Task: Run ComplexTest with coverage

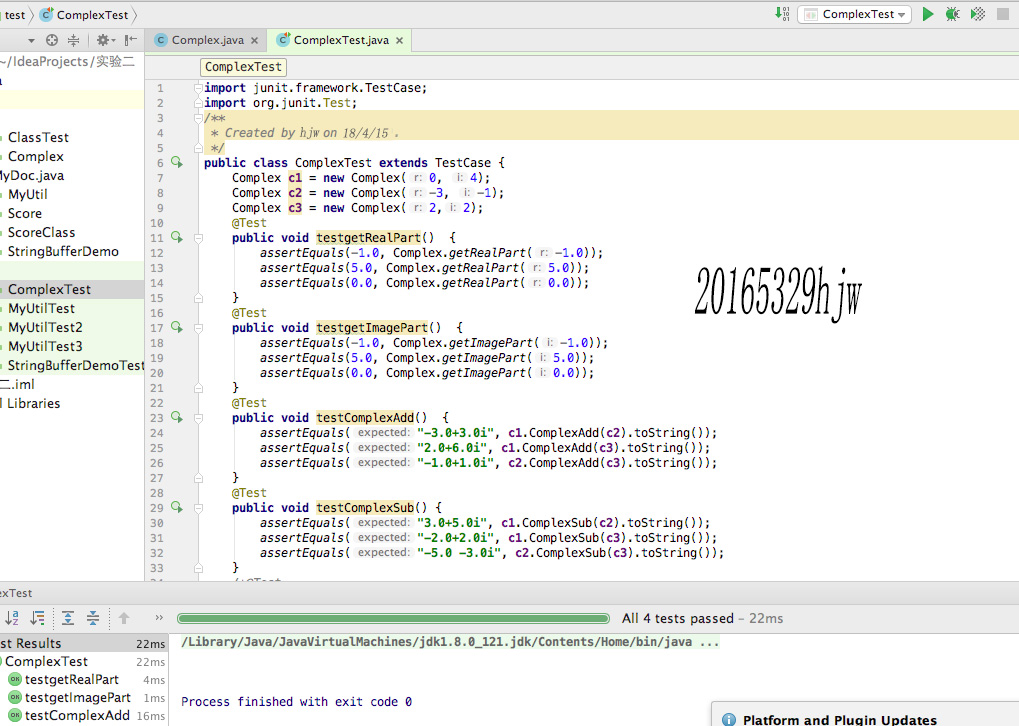Action: pos(978,14)
